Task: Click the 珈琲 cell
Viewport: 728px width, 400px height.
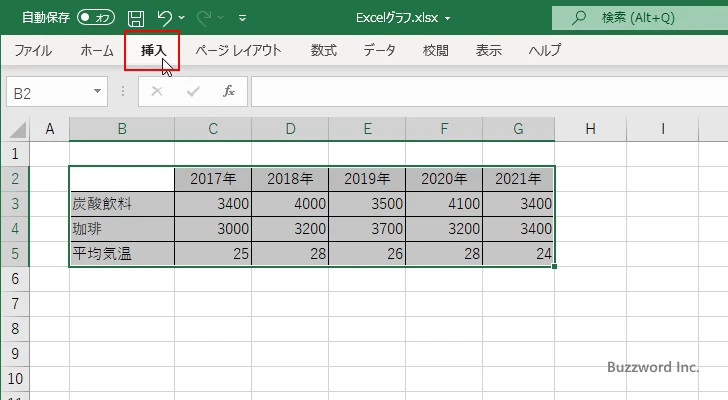Action: (x=122, y=229)
